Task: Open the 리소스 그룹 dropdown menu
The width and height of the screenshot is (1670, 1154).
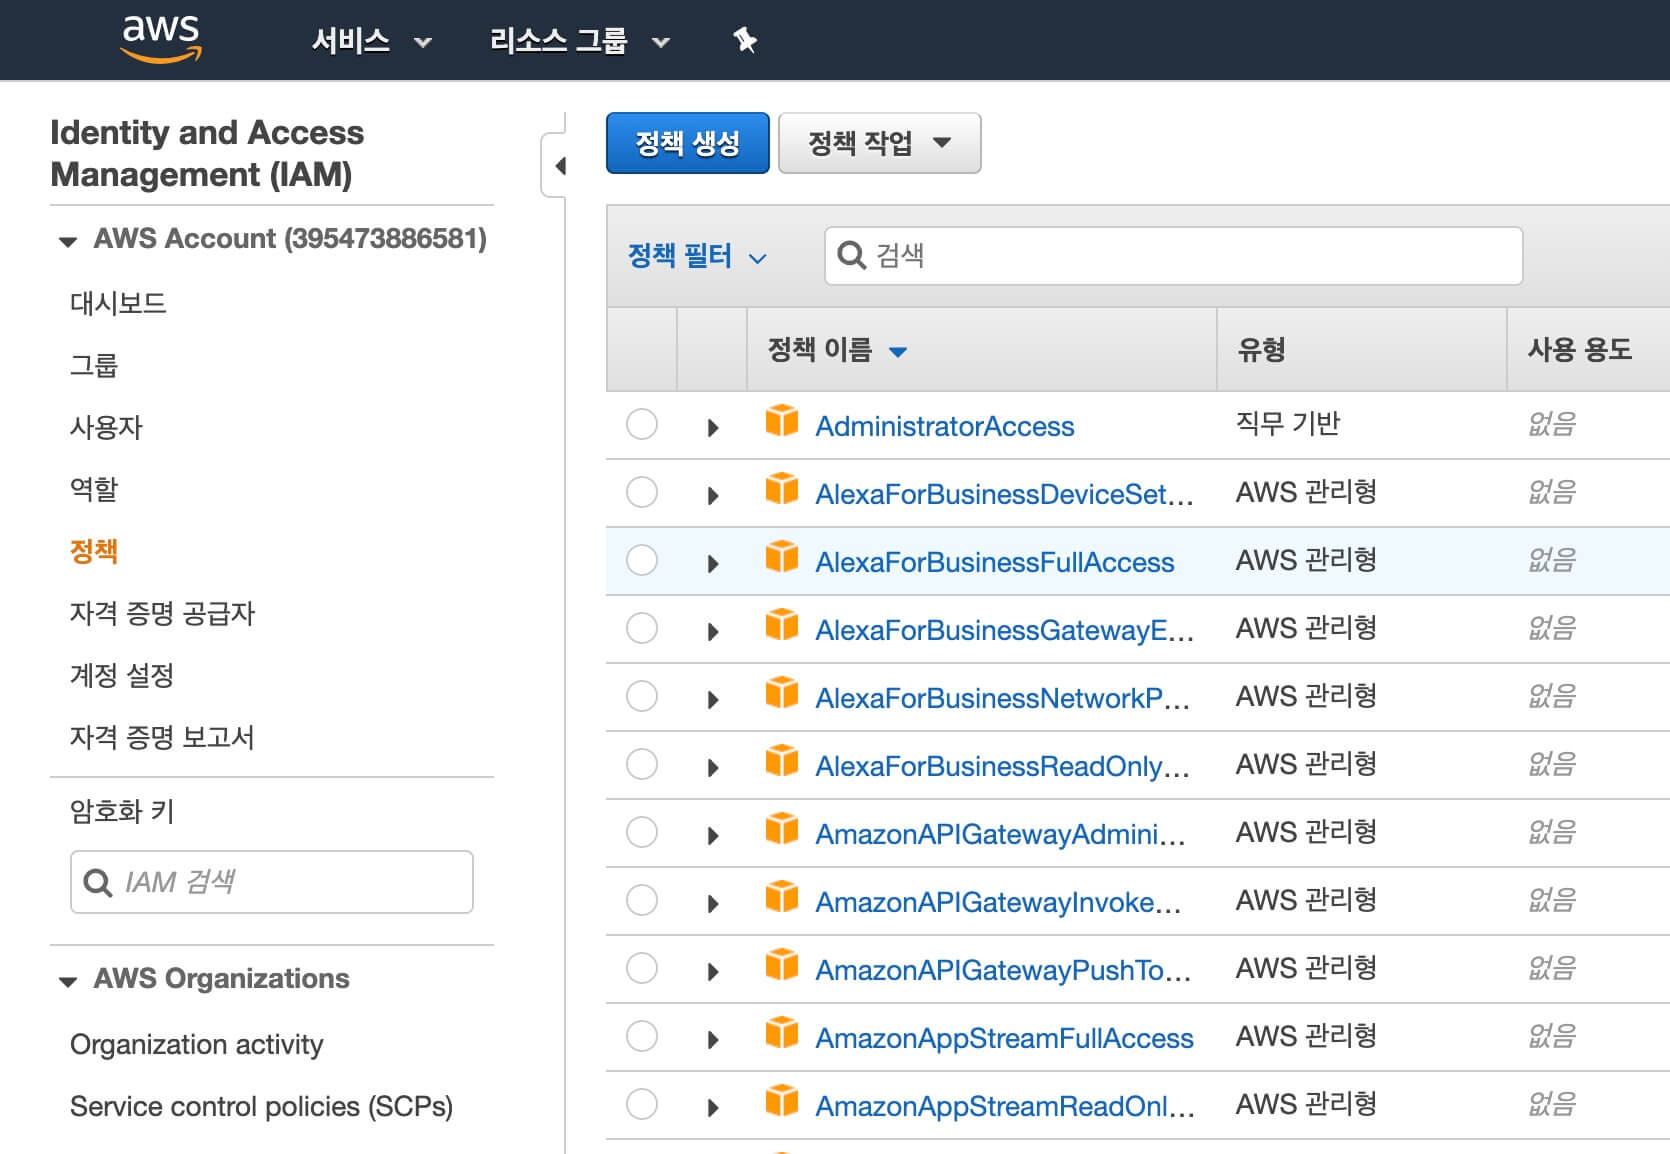Action: 579,41
